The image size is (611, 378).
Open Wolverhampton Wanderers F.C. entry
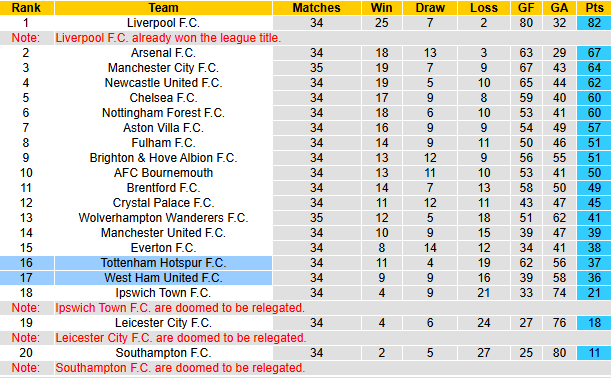163,218
